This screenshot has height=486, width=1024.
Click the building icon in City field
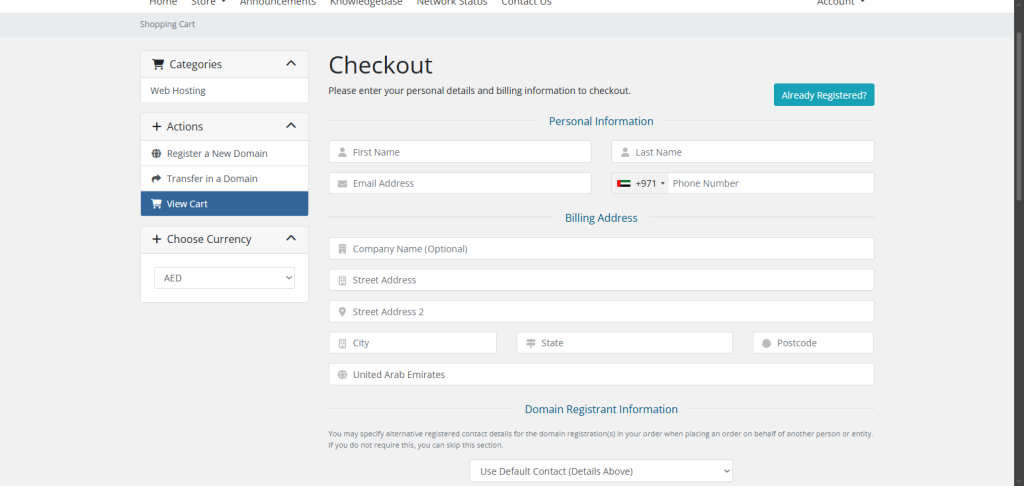(342, 343)
